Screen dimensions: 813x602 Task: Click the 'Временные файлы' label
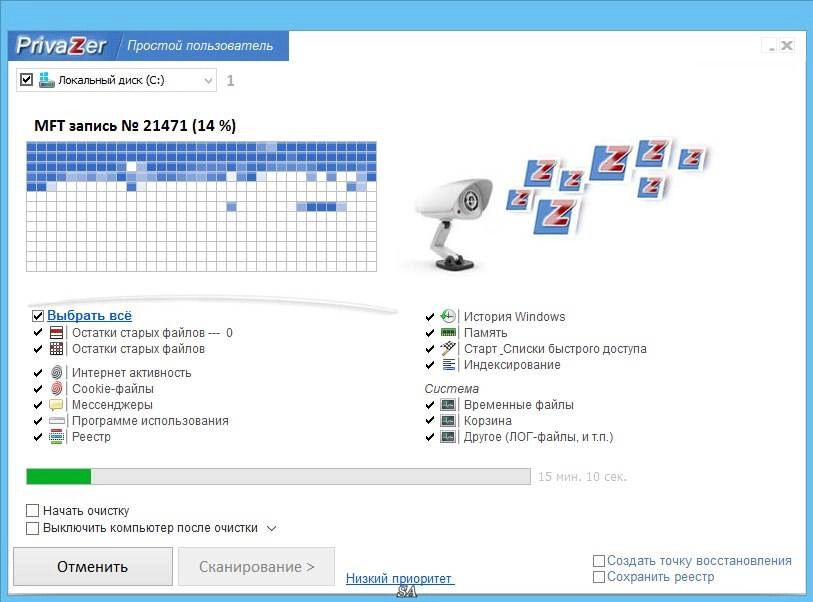(x=518, y=404)
